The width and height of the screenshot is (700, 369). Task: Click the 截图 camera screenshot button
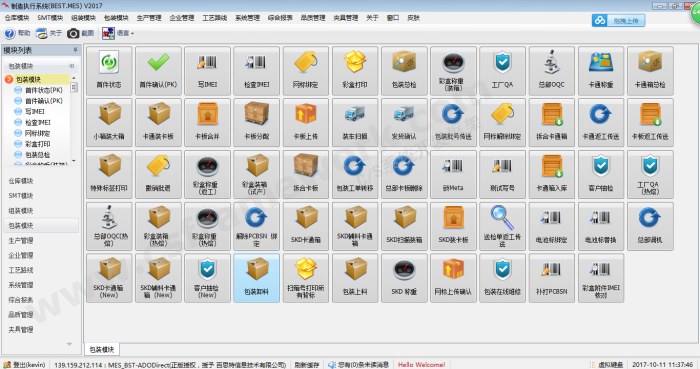pyautogui.click(x=81, y=33)
